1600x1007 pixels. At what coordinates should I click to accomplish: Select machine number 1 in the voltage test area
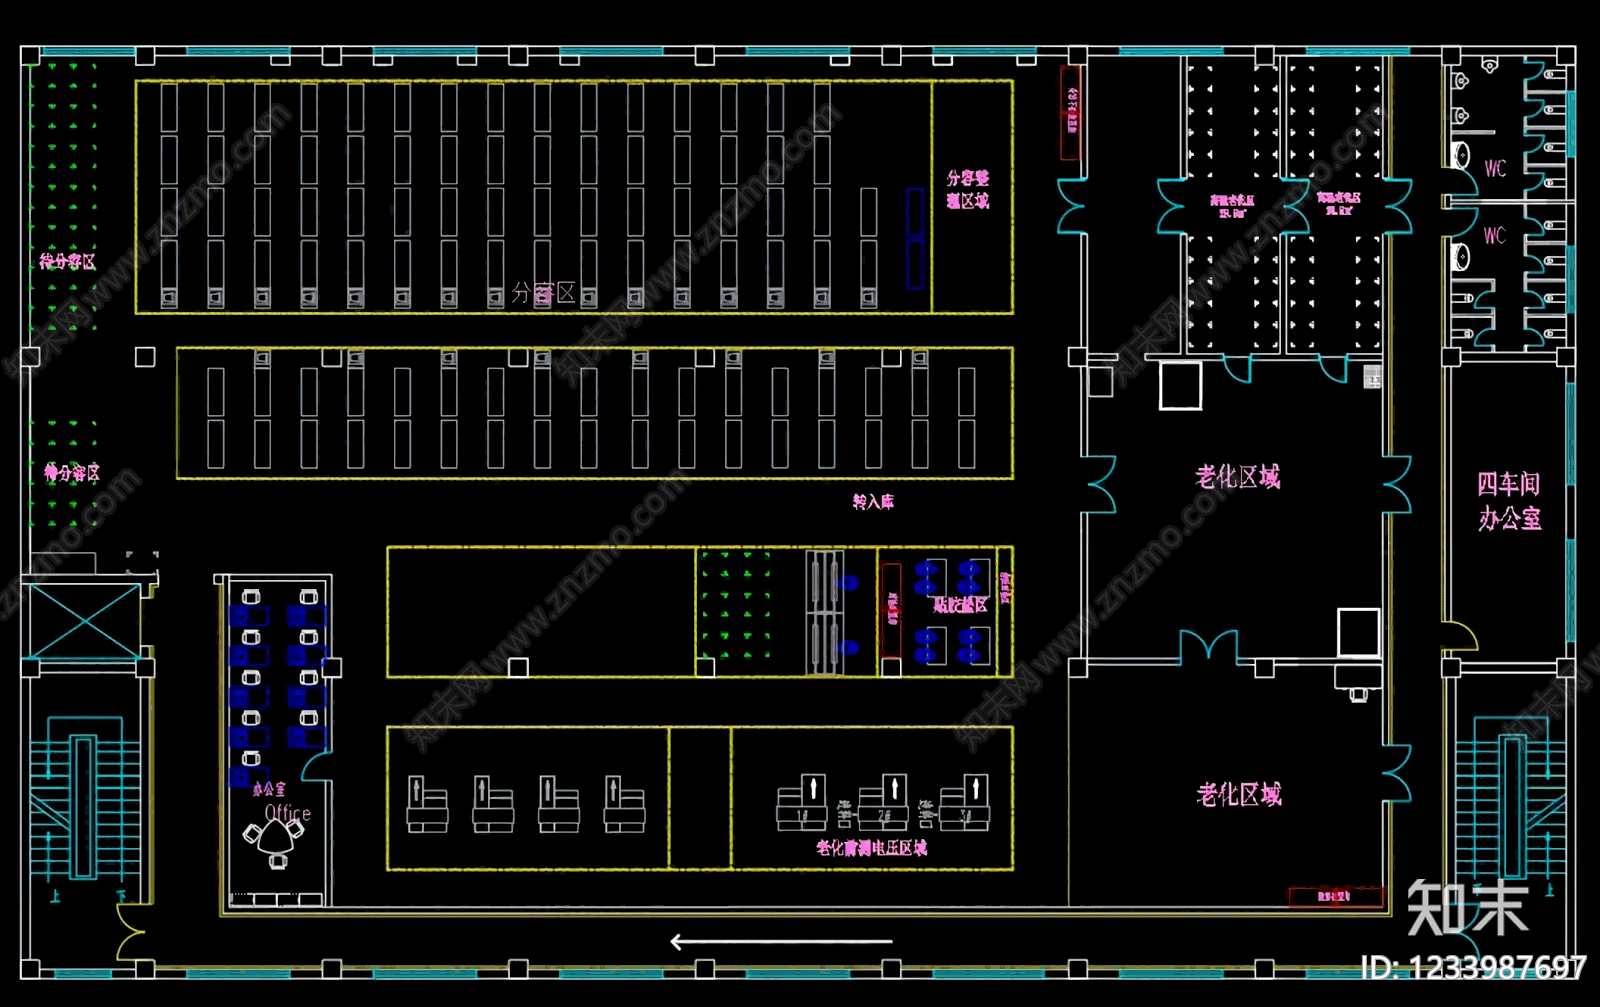pos(801,803)
